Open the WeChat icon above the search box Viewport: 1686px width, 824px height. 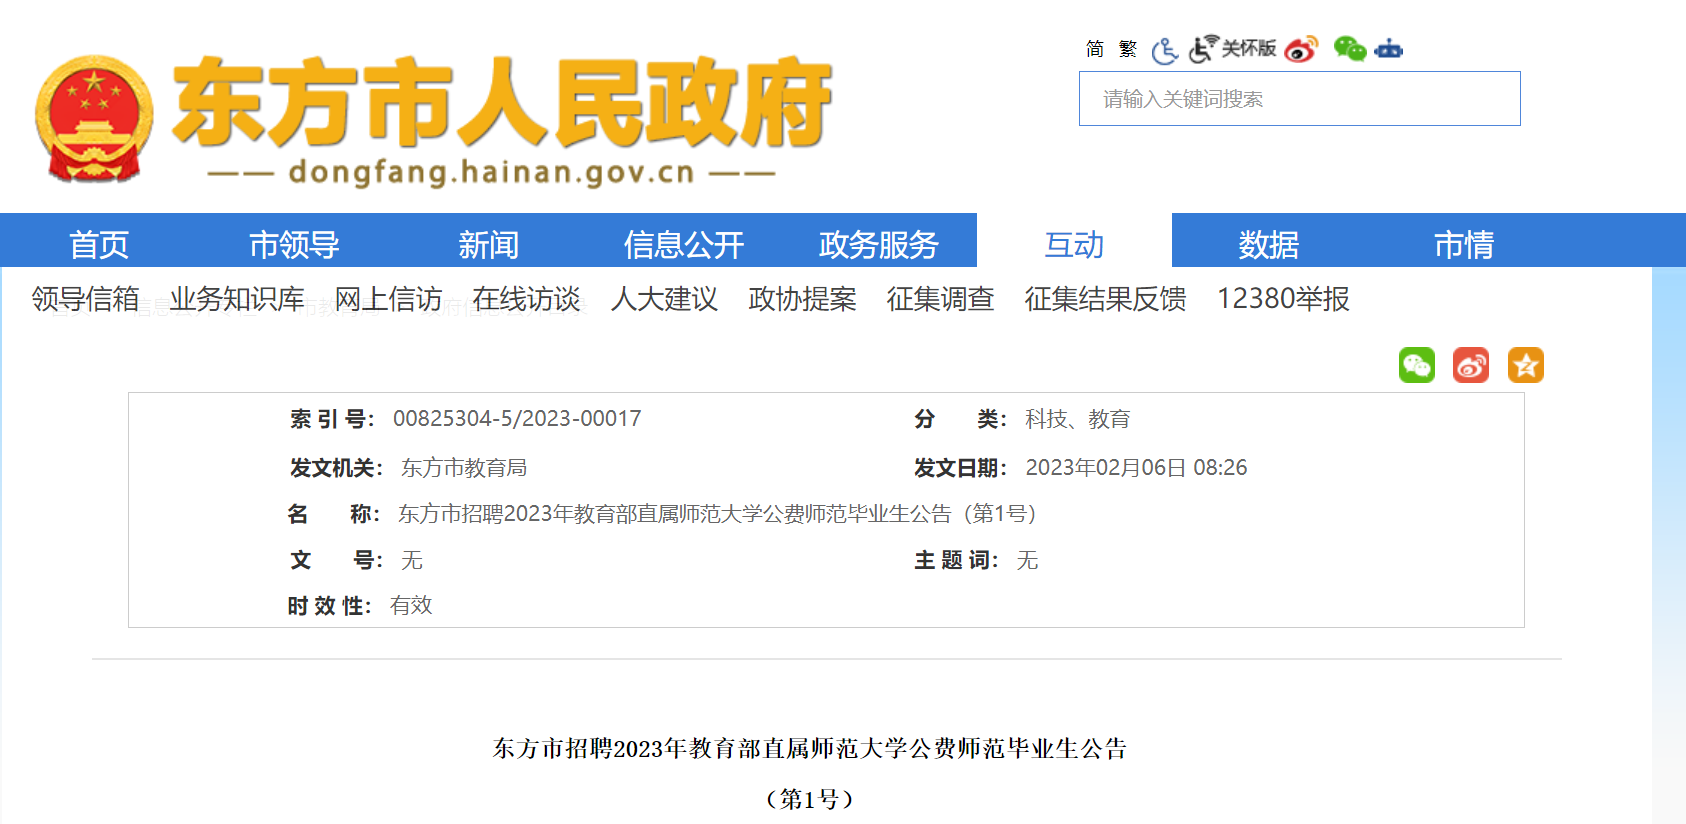point(1350,48)
